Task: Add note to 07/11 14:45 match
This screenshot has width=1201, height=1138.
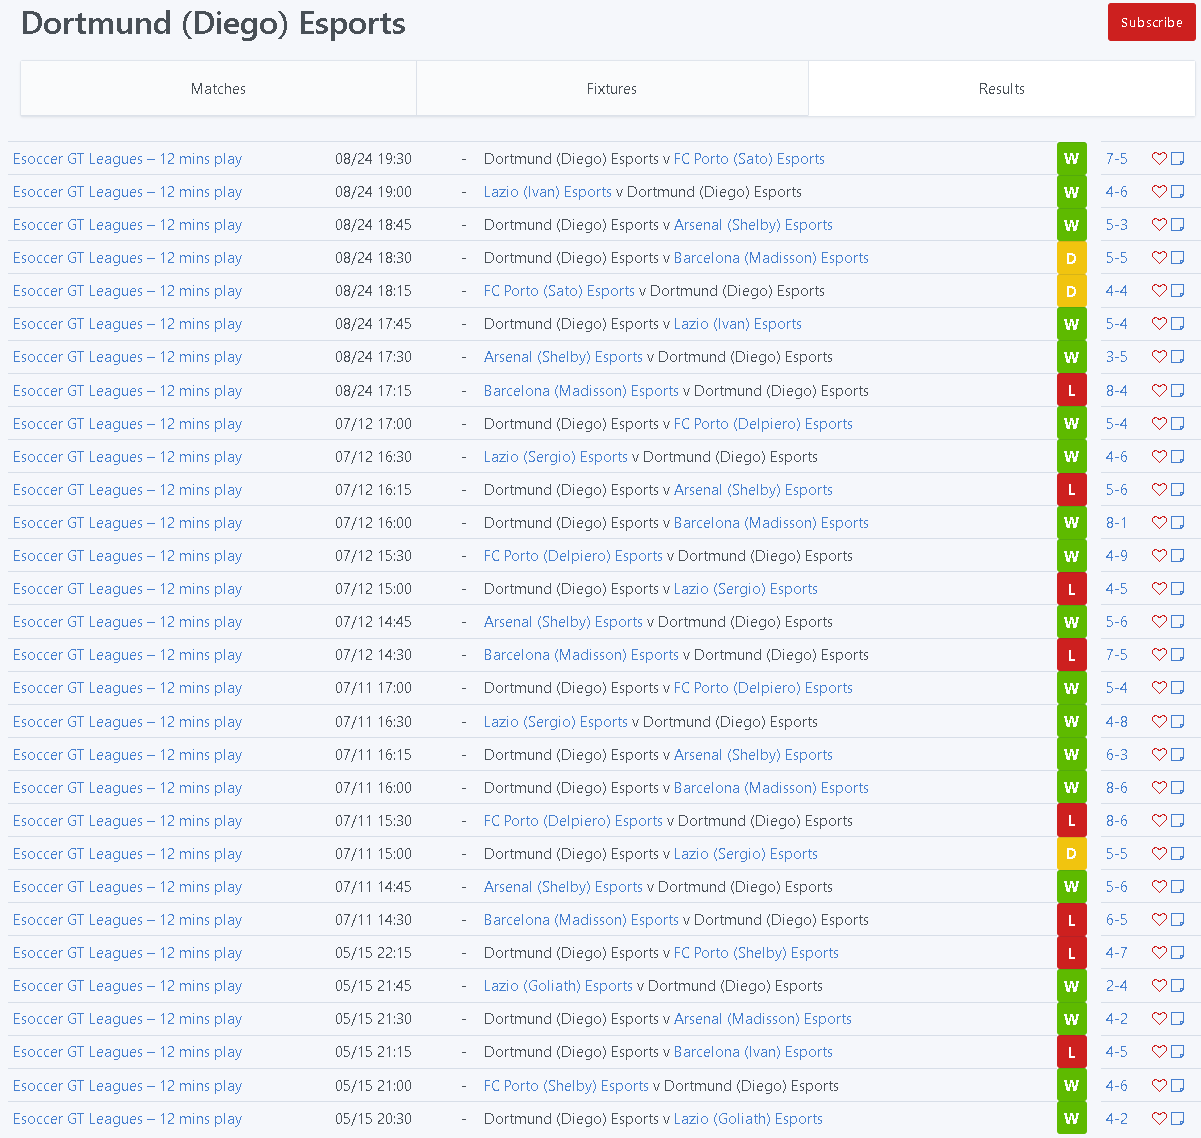Action: 1177,886
